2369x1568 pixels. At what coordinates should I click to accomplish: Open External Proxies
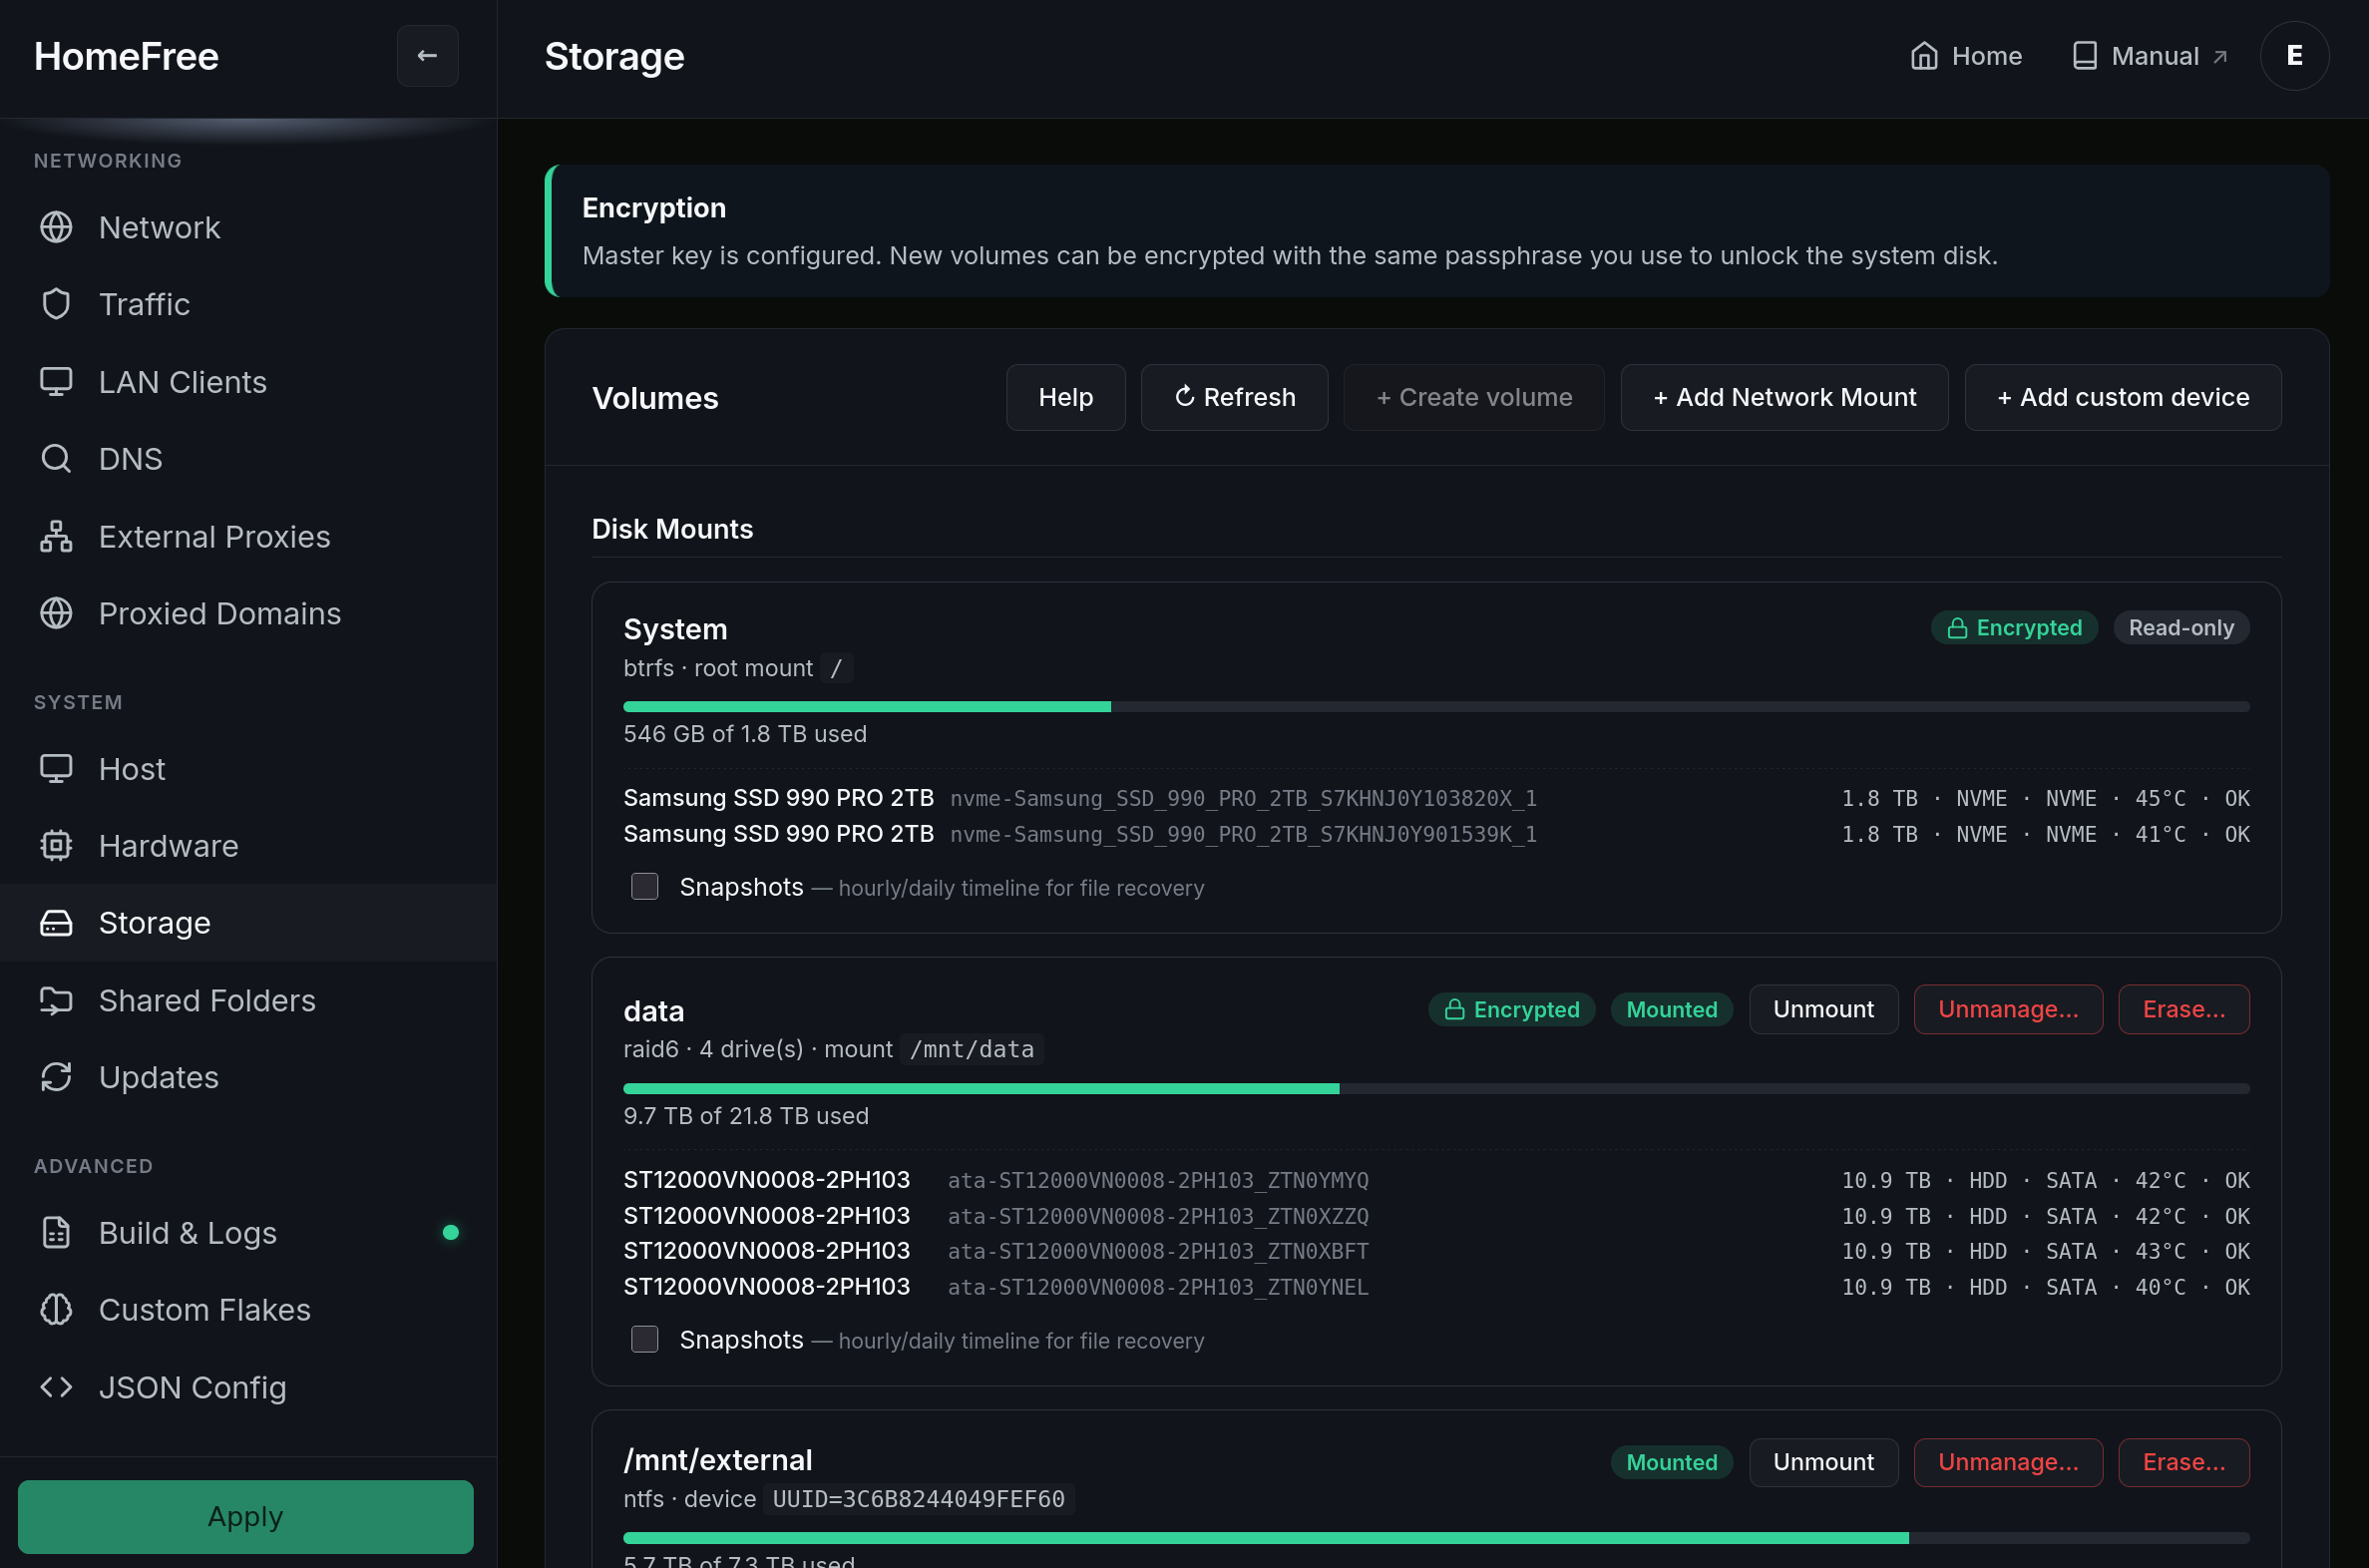248,537
